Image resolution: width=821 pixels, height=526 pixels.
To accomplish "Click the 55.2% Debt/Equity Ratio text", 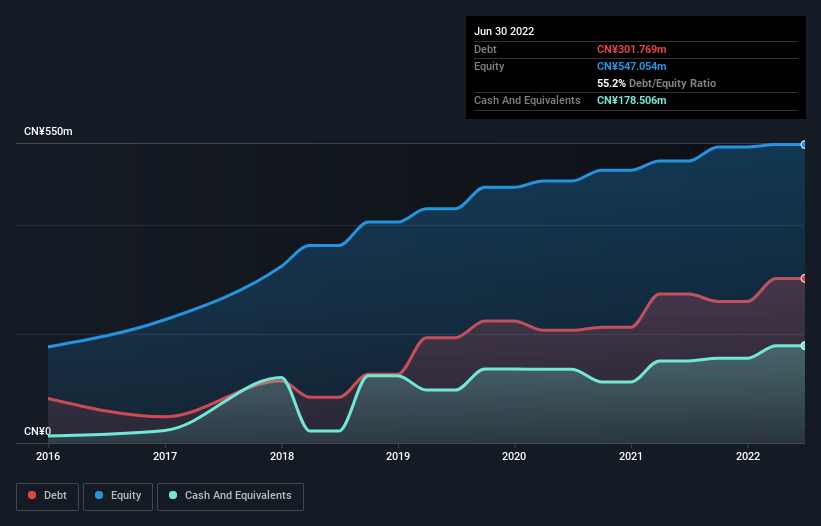I will (657, 83).
